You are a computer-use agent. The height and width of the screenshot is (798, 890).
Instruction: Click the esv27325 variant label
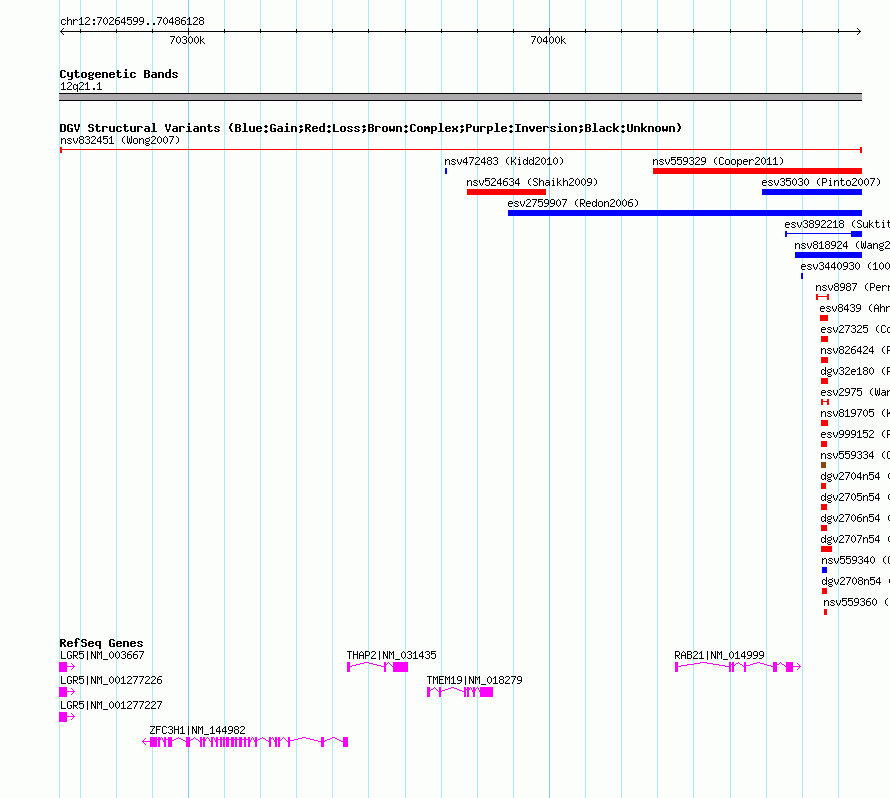point(855,329)
